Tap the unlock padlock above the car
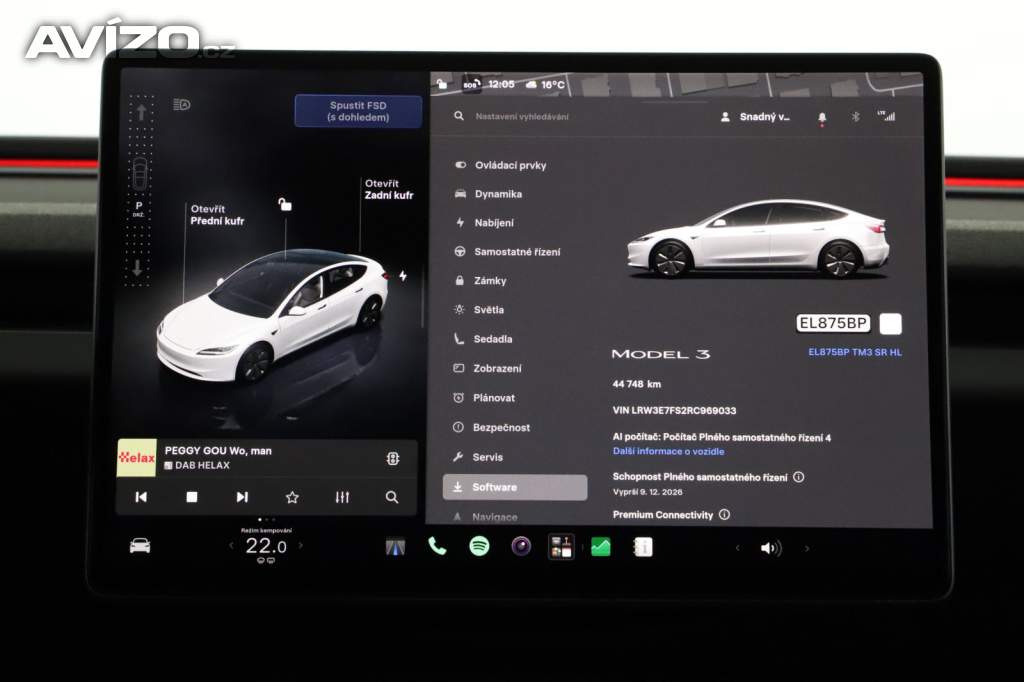Image resolution: width=1024 pixels, height=682 pixels. pos(285,204)
